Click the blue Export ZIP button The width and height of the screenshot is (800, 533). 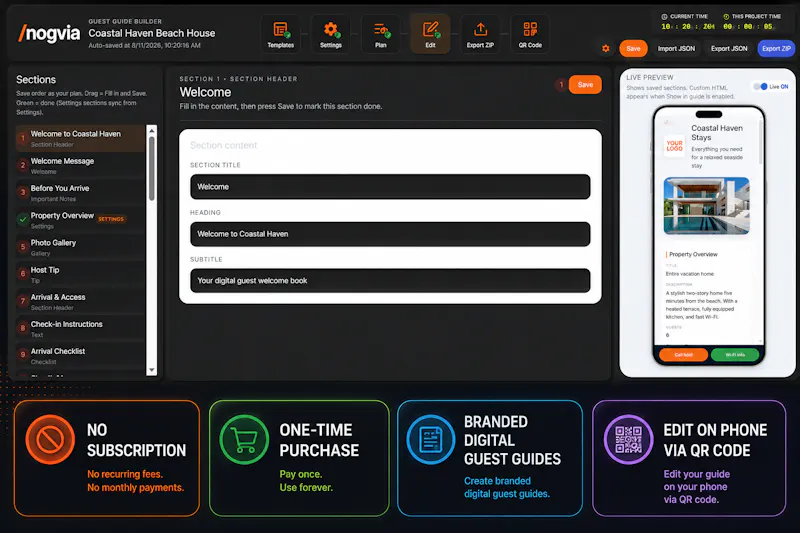coord(776,48)
